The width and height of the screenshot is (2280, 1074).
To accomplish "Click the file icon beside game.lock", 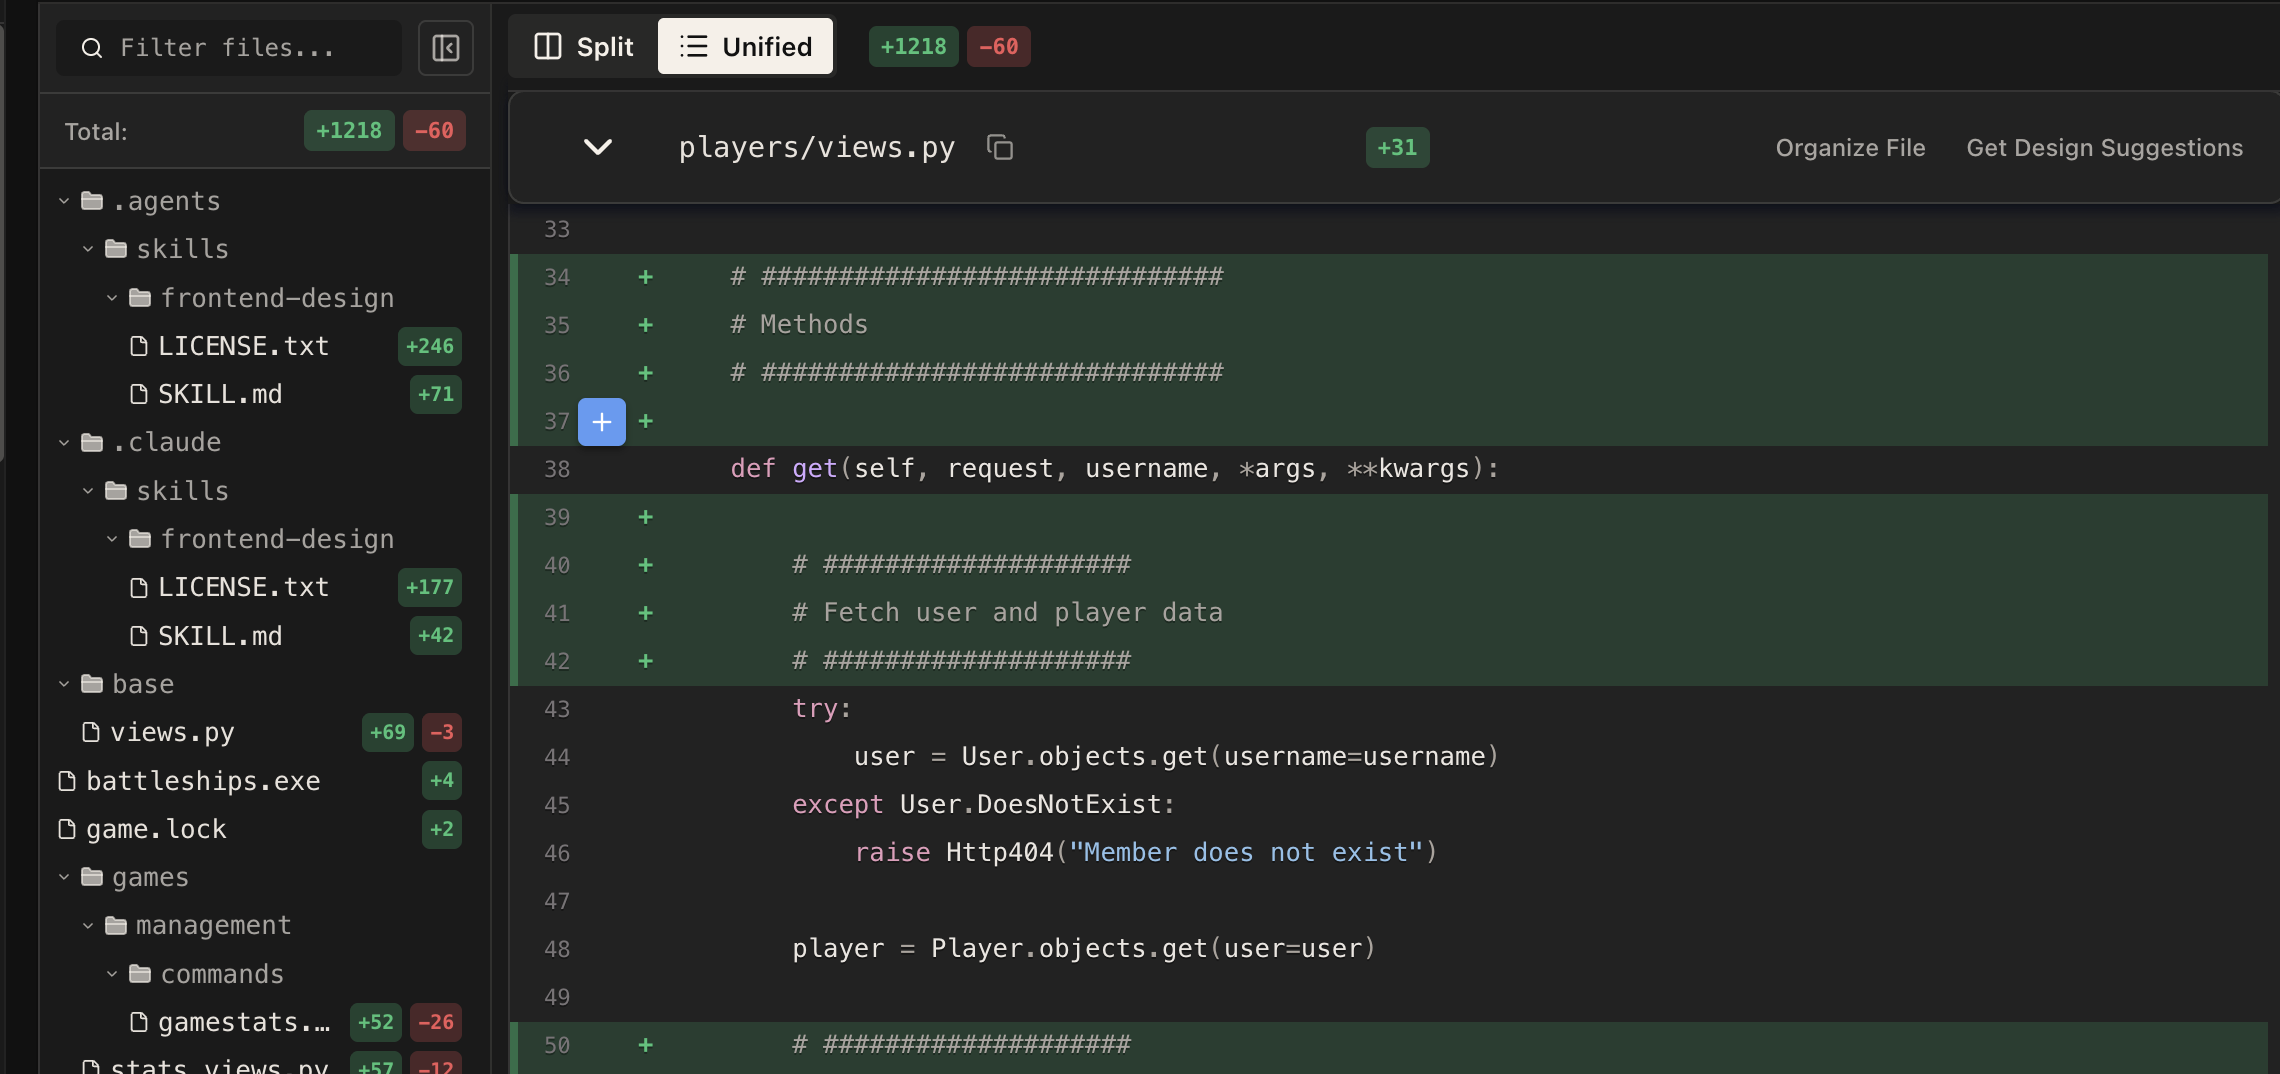I will click(65, 828).
